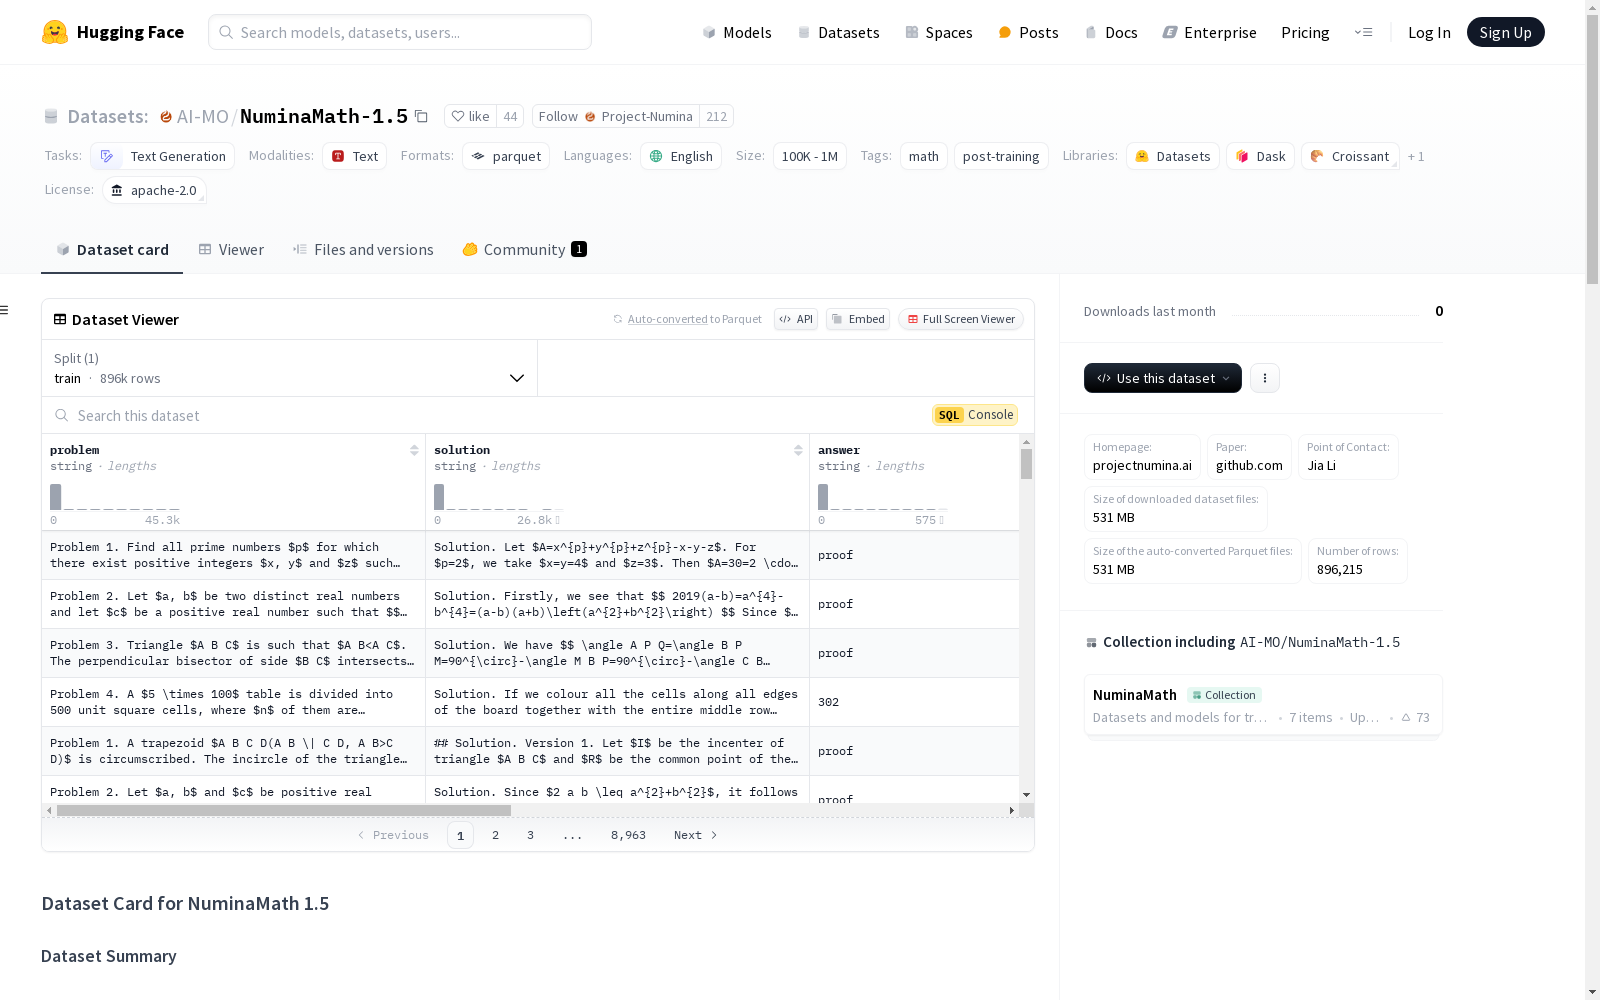
Task: Open Enterprise in the top navigation
Action: (1209, 32)
